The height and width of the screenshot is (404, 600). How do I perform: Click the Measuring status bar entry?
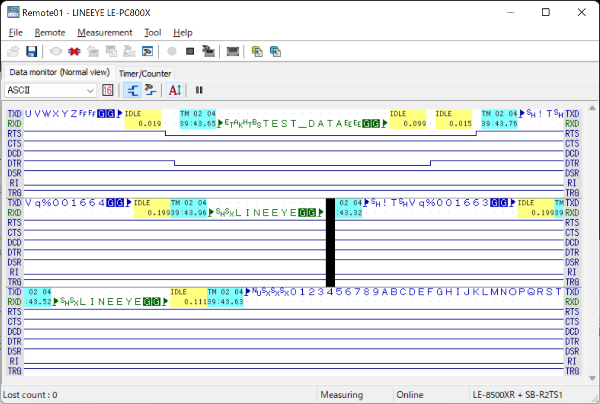(342, 394)
